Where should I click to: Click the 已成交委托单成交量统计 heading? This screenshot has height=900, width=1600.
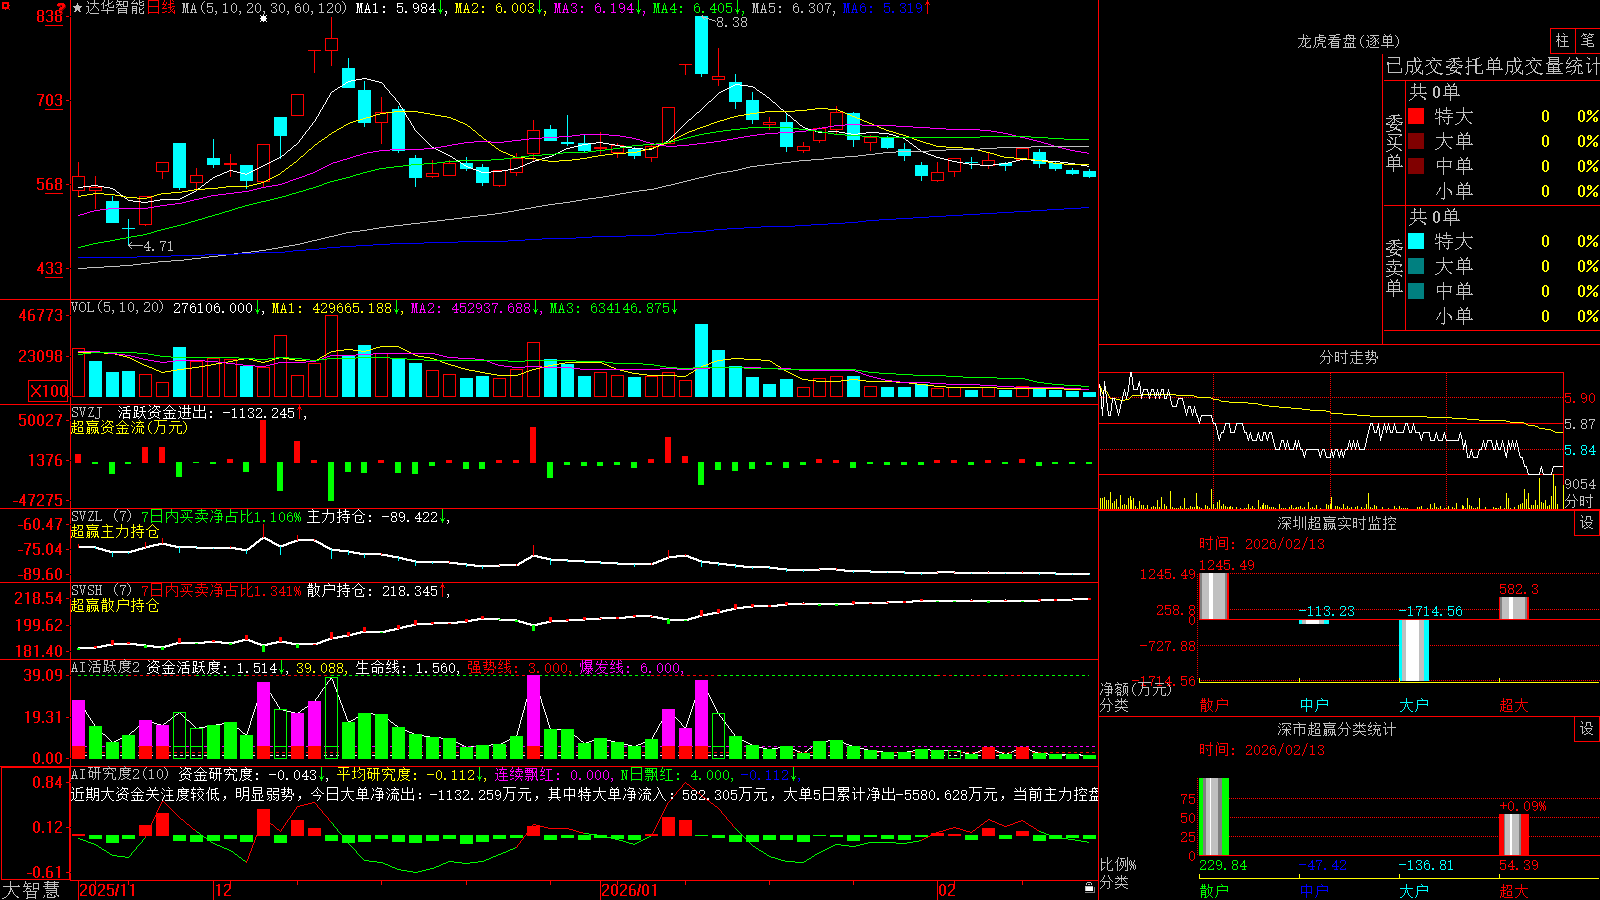[1492, 66]
